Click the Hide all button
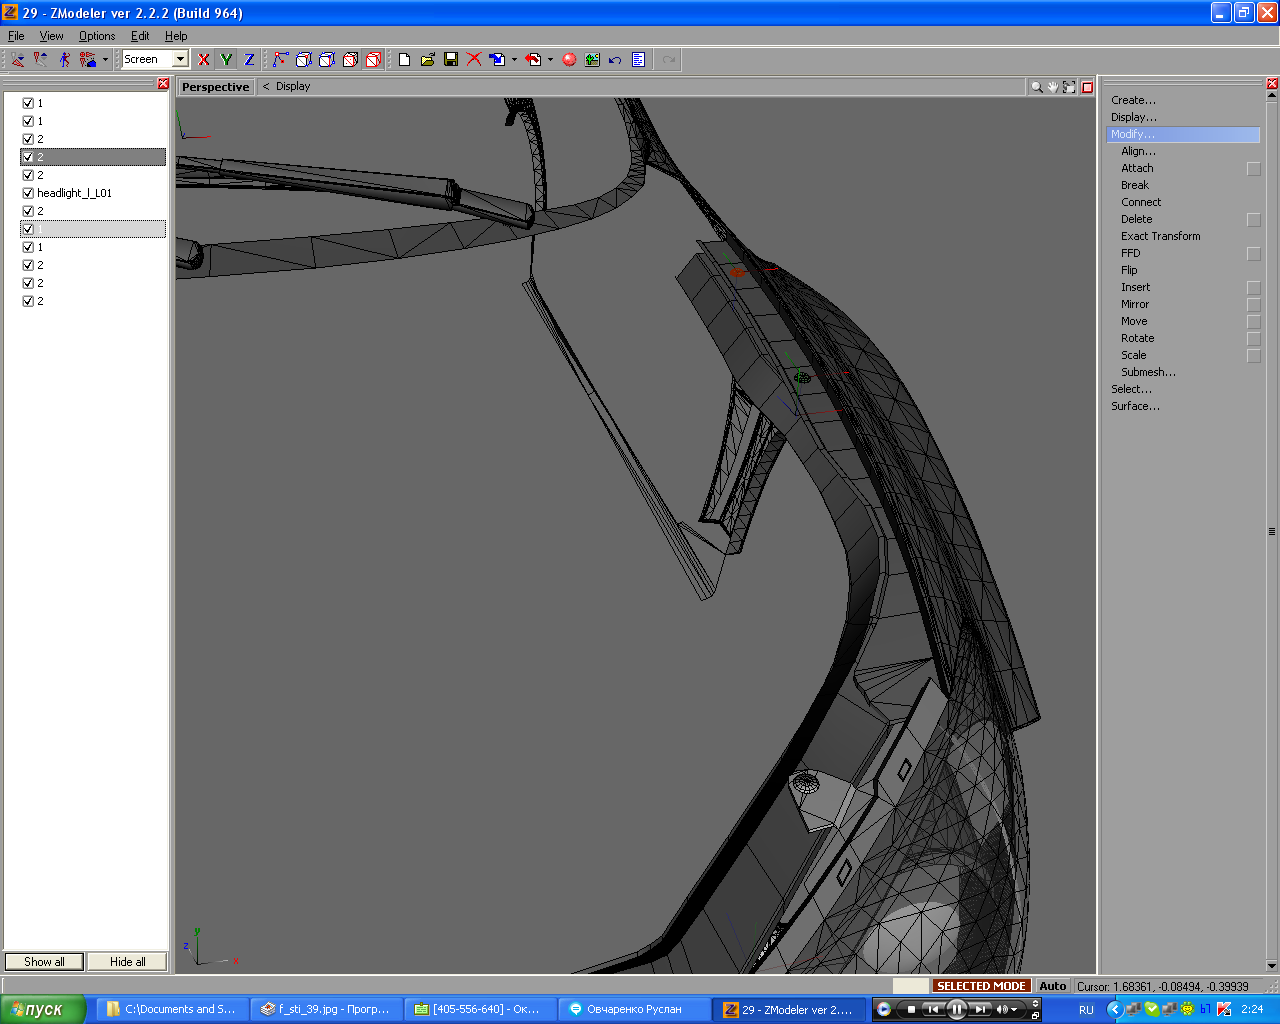1280x1024 pixels. click(127, 962)
